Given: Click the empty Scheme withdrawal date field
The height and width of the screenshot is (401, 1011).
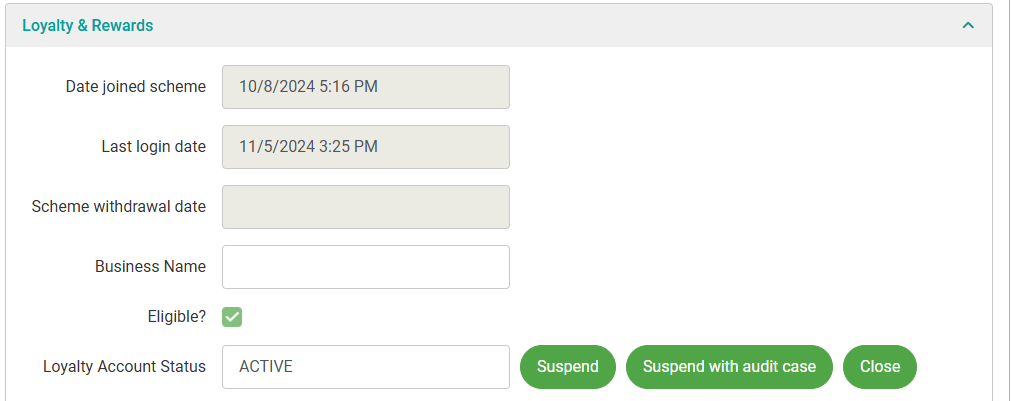Looking at the screenshot, I should point(365,207).
